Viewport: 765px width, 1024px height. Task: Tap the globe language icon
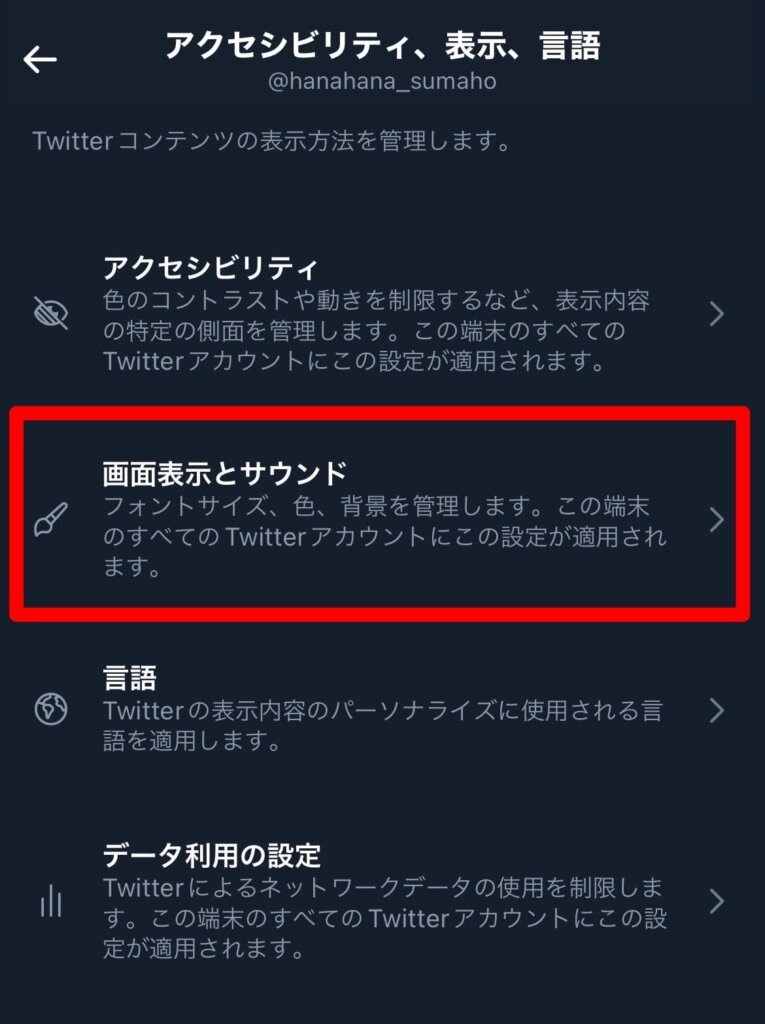click(x=51, y=709)
